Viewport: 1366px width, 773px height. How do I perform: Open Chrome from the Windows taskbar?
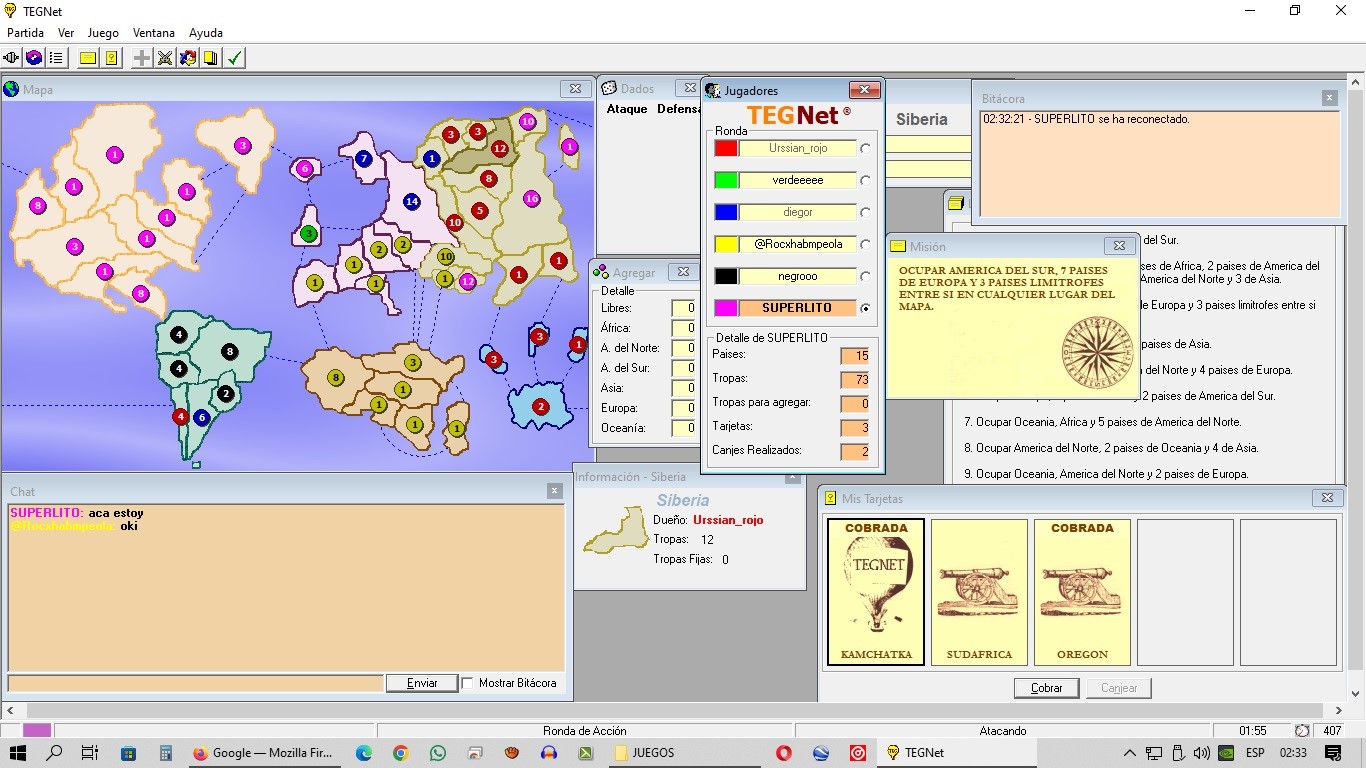coord(400,753)
